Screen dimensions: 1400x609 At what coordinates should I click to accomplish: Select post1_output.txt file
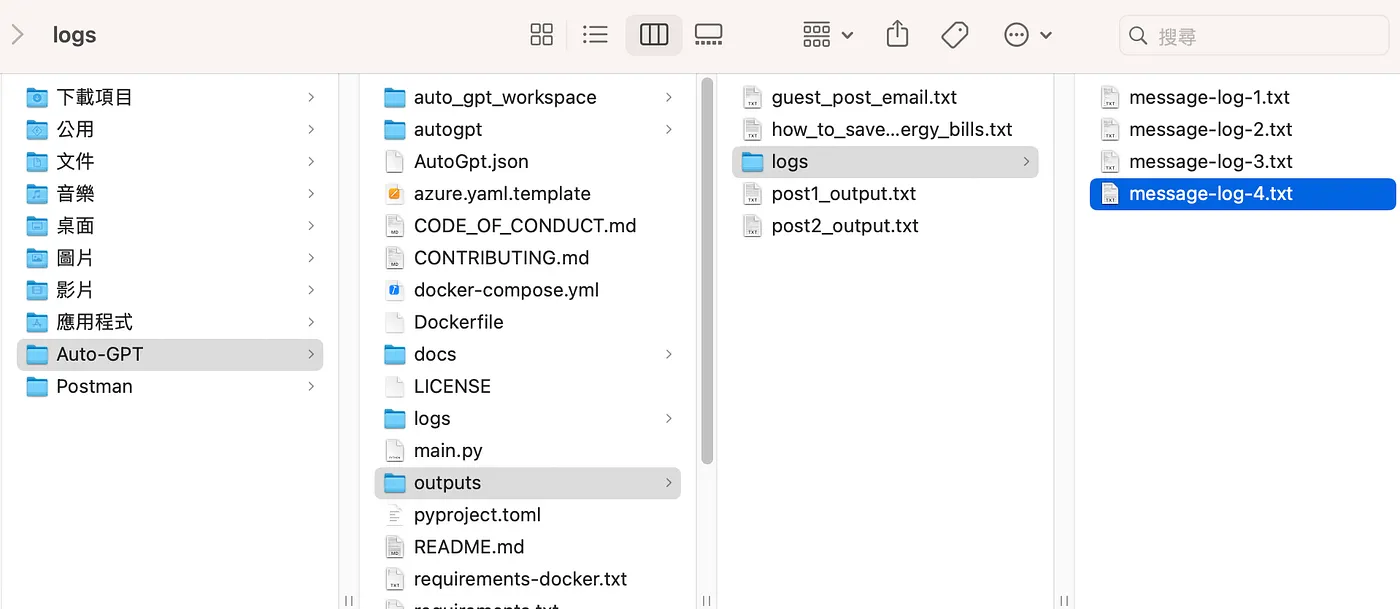click(886, 193)
